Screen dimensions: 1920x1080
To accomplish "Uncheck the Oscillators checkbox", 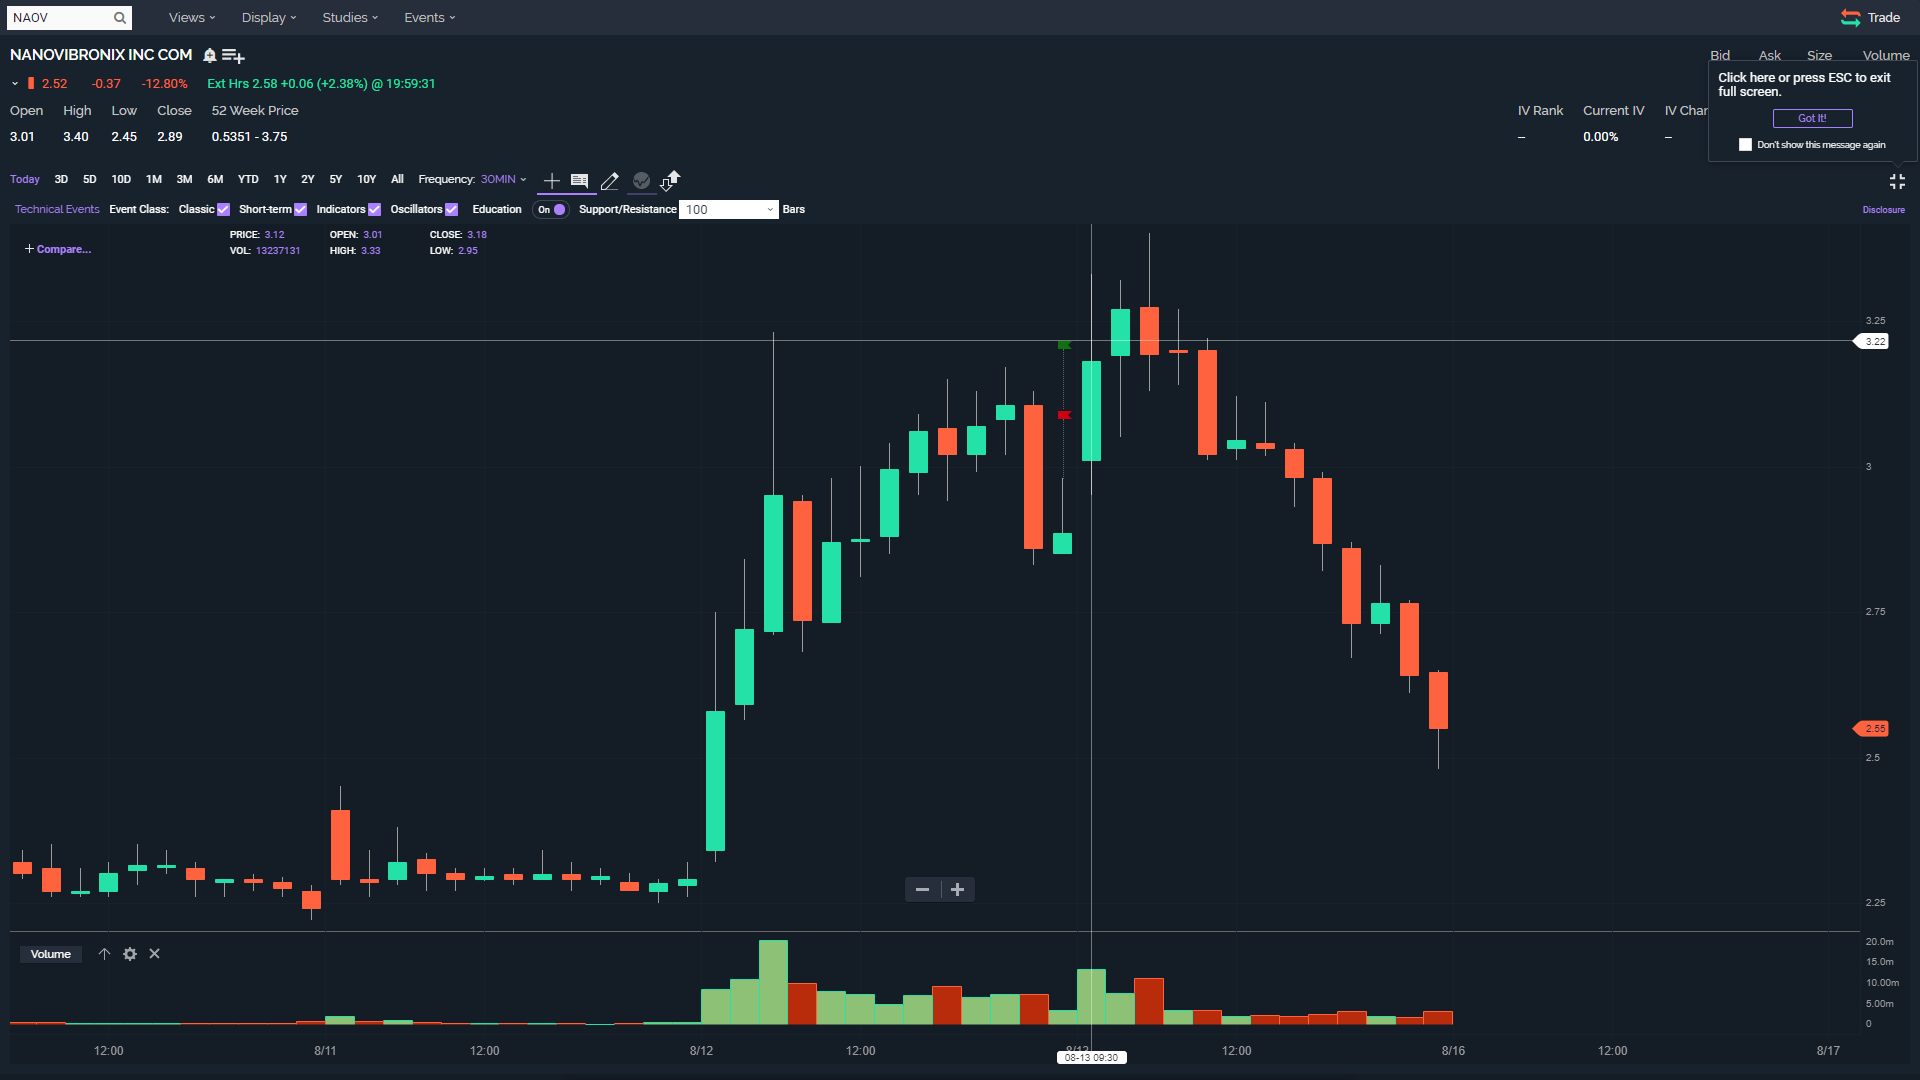I will pyautogui.click(x=452, y=210).
